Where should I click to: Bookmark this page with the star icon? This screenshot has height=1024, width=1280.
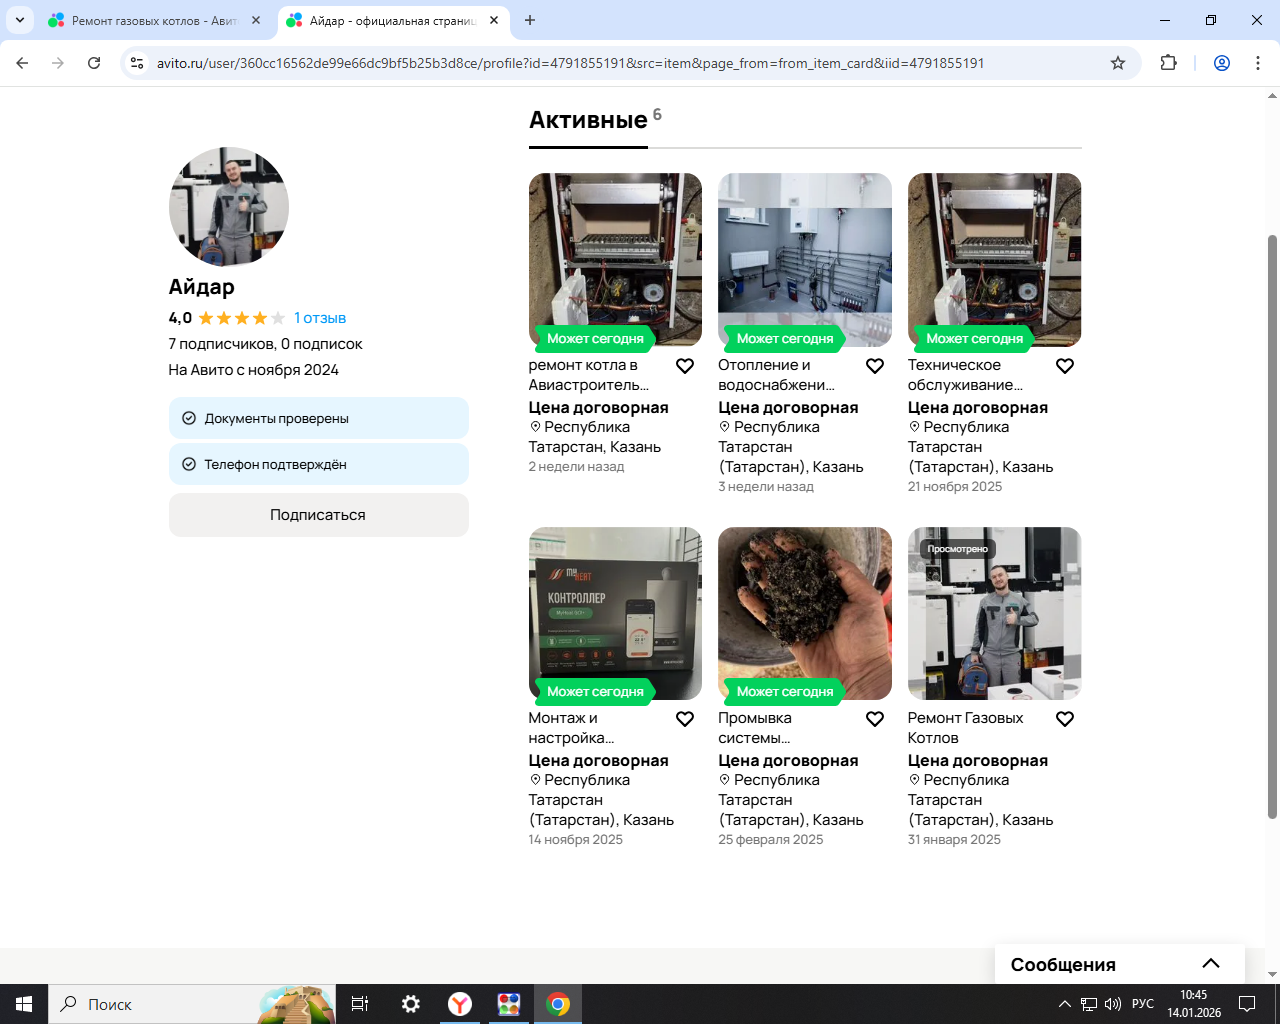pyautogui.click(x=1118, y=63)
